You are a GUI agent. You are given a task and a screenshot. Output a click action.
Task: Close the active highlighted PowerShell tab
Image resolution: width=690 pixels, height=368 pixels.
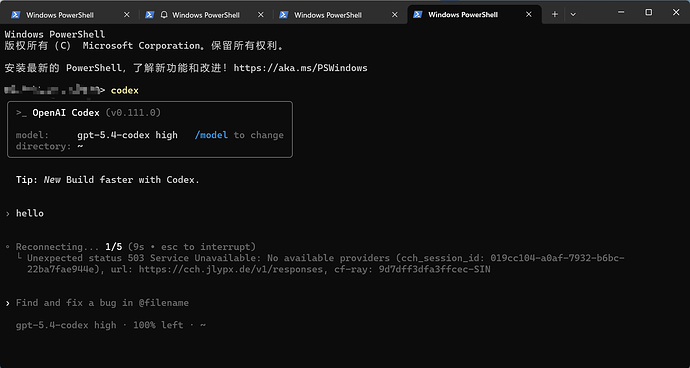[x=529, y=15]
